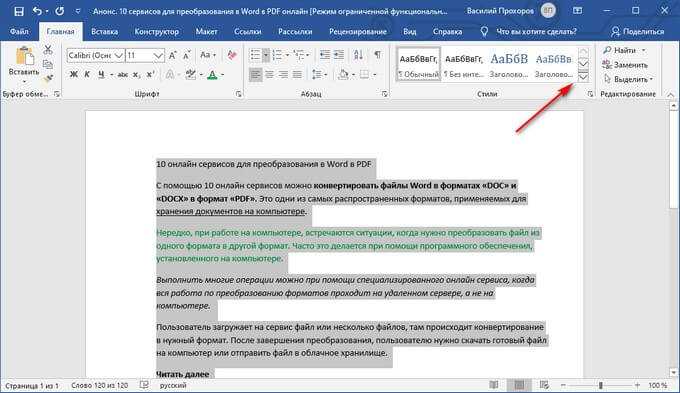Open the Styles pane dialog launcher
The height and width of the screenshot is (393, 680).
pos(590,94)
